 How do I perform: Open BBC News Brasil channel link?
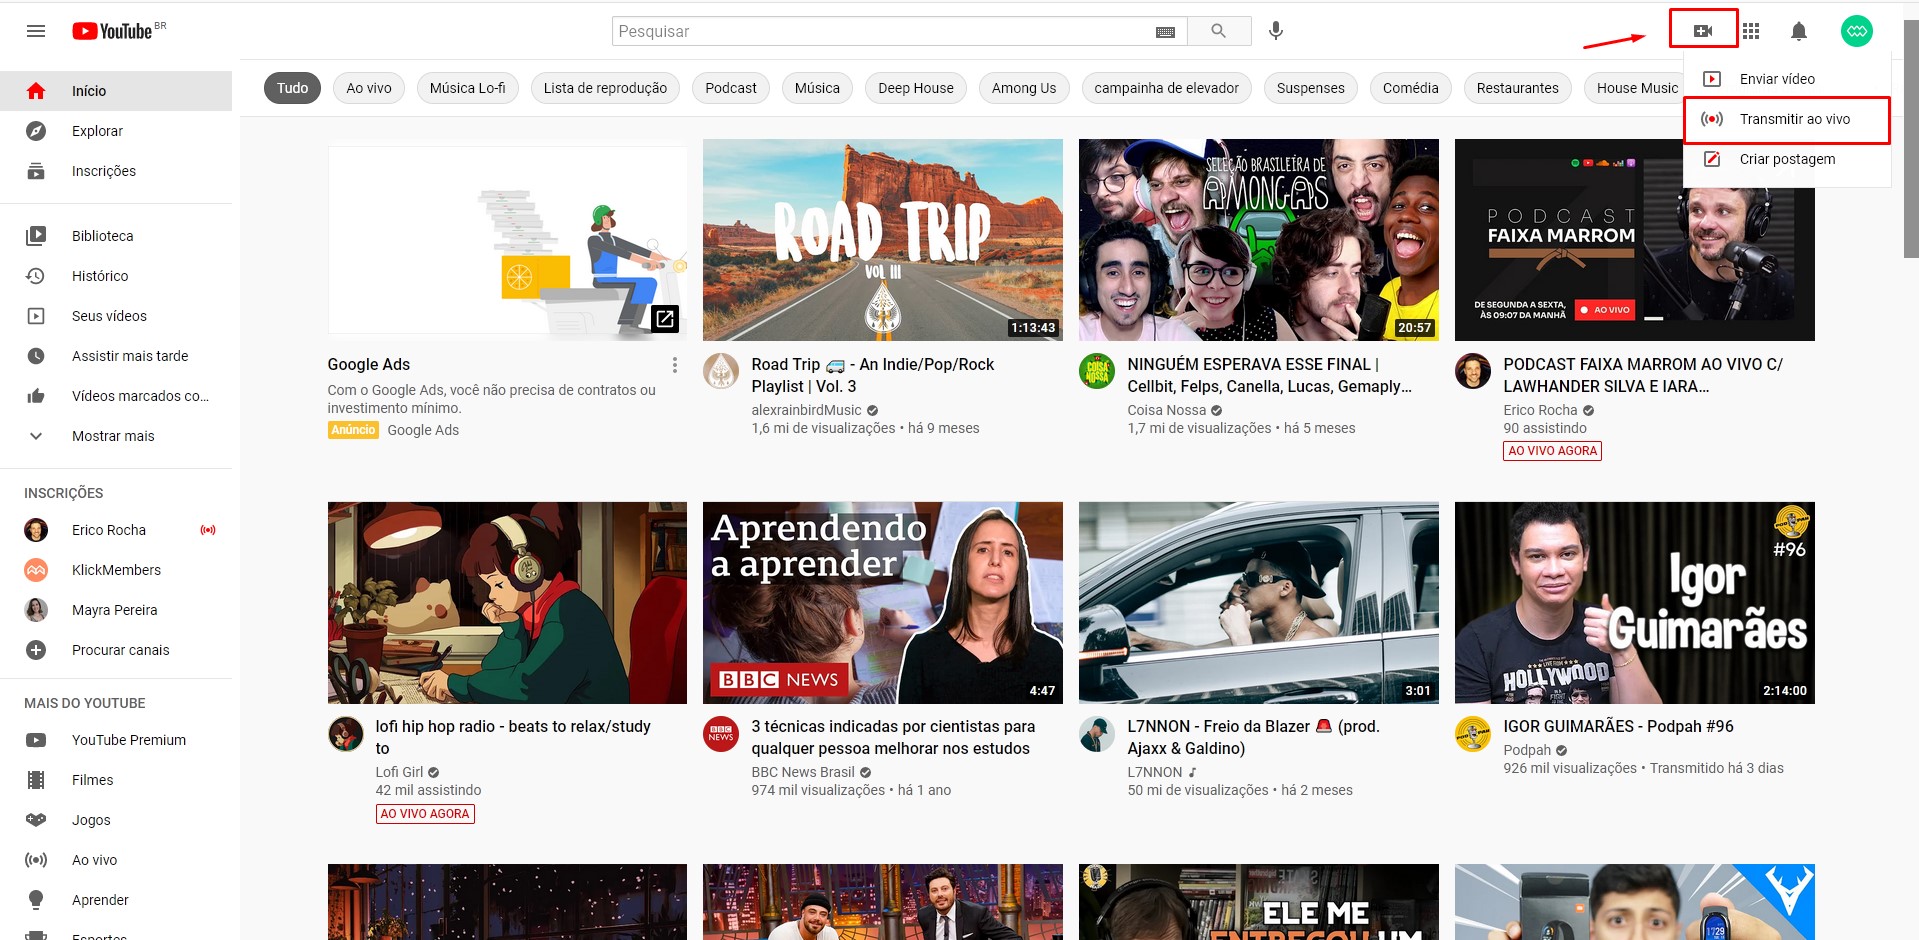coord(803,772)
